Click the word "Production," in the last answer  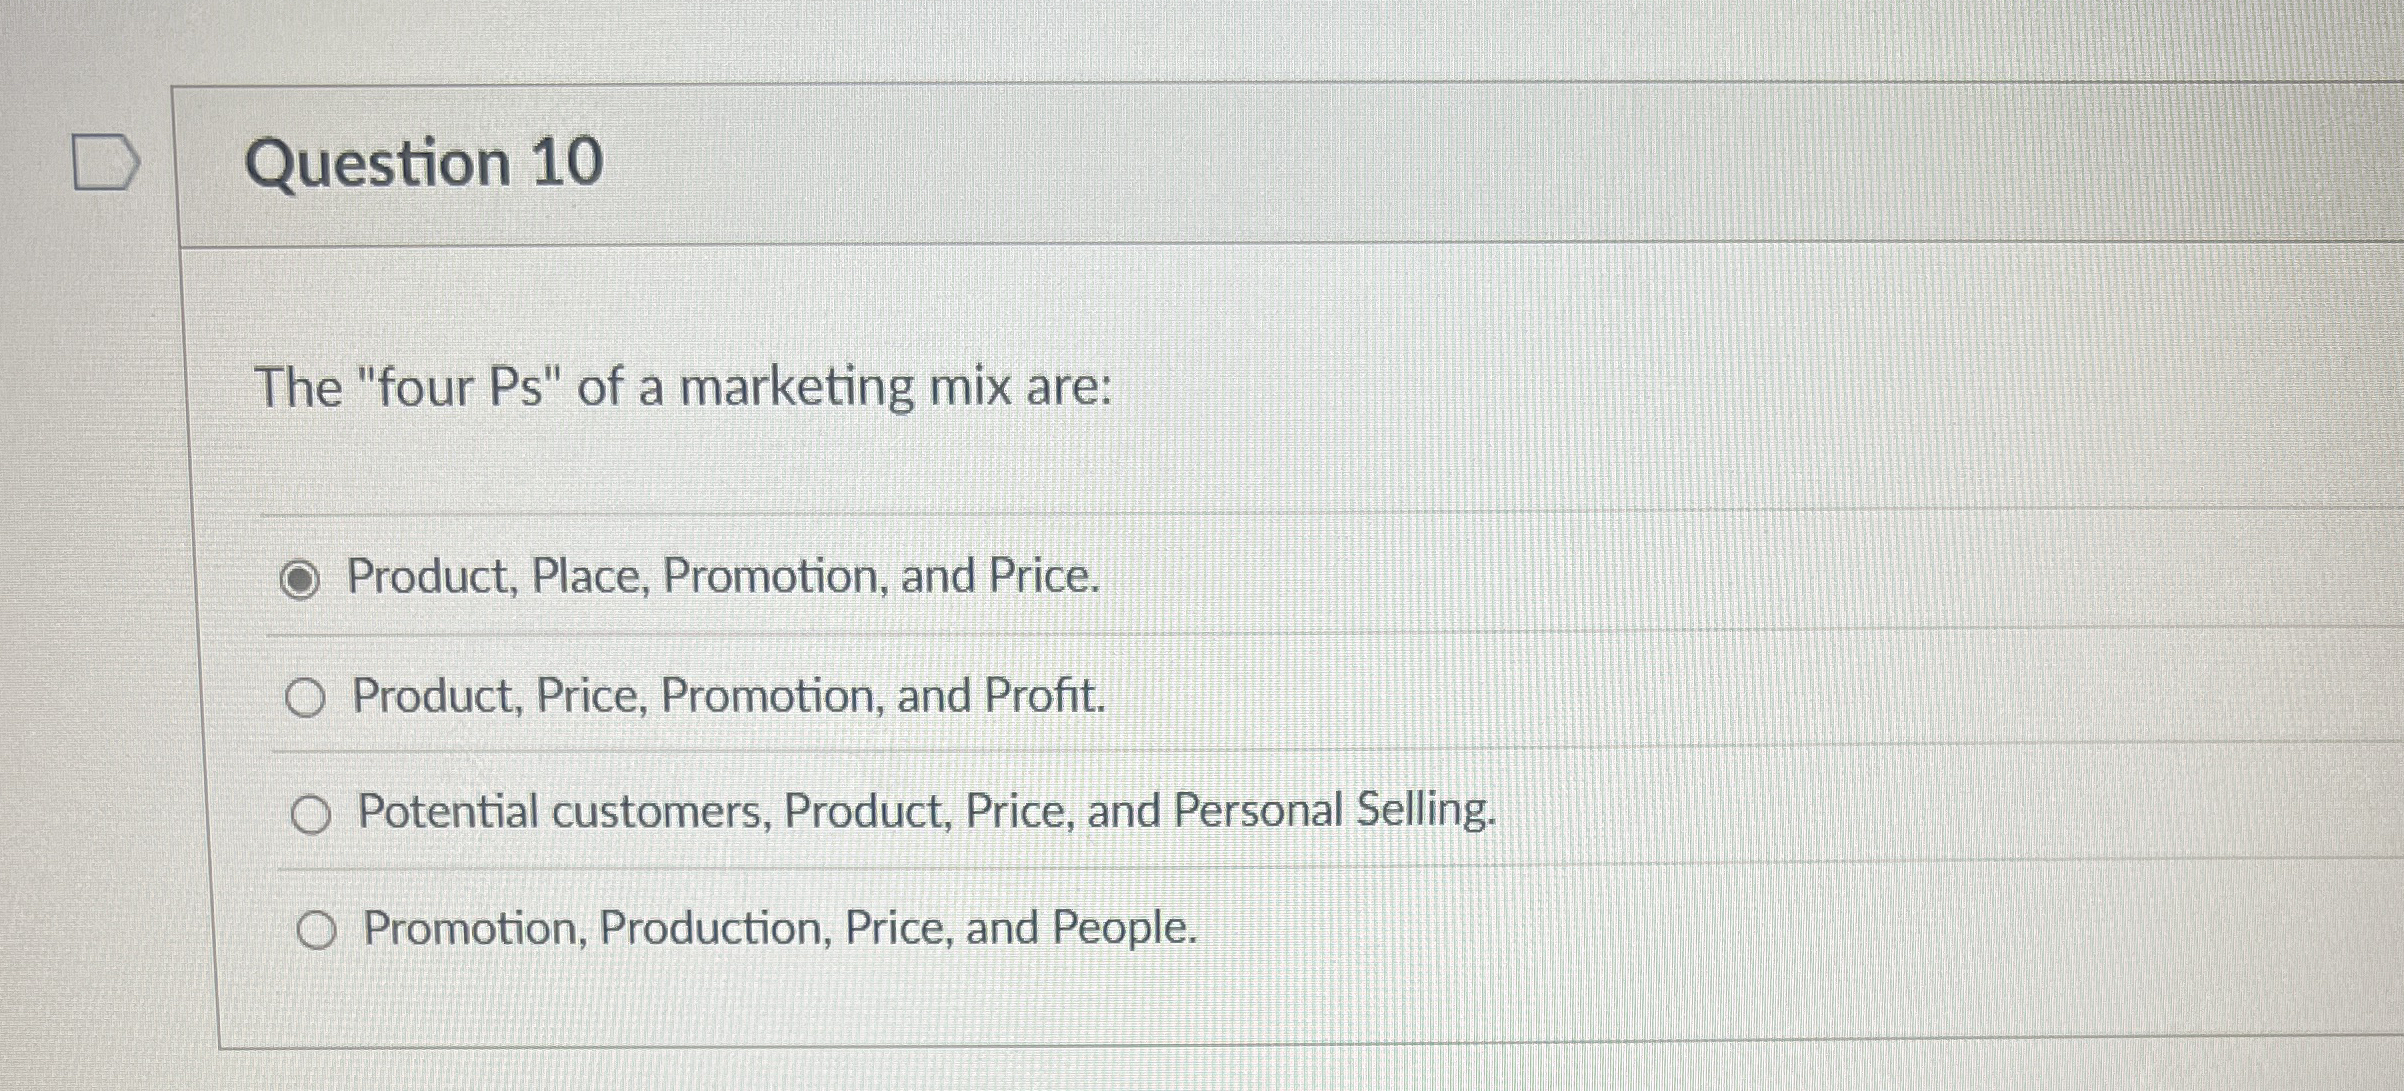pyautogui.click(x=716, y=928)
